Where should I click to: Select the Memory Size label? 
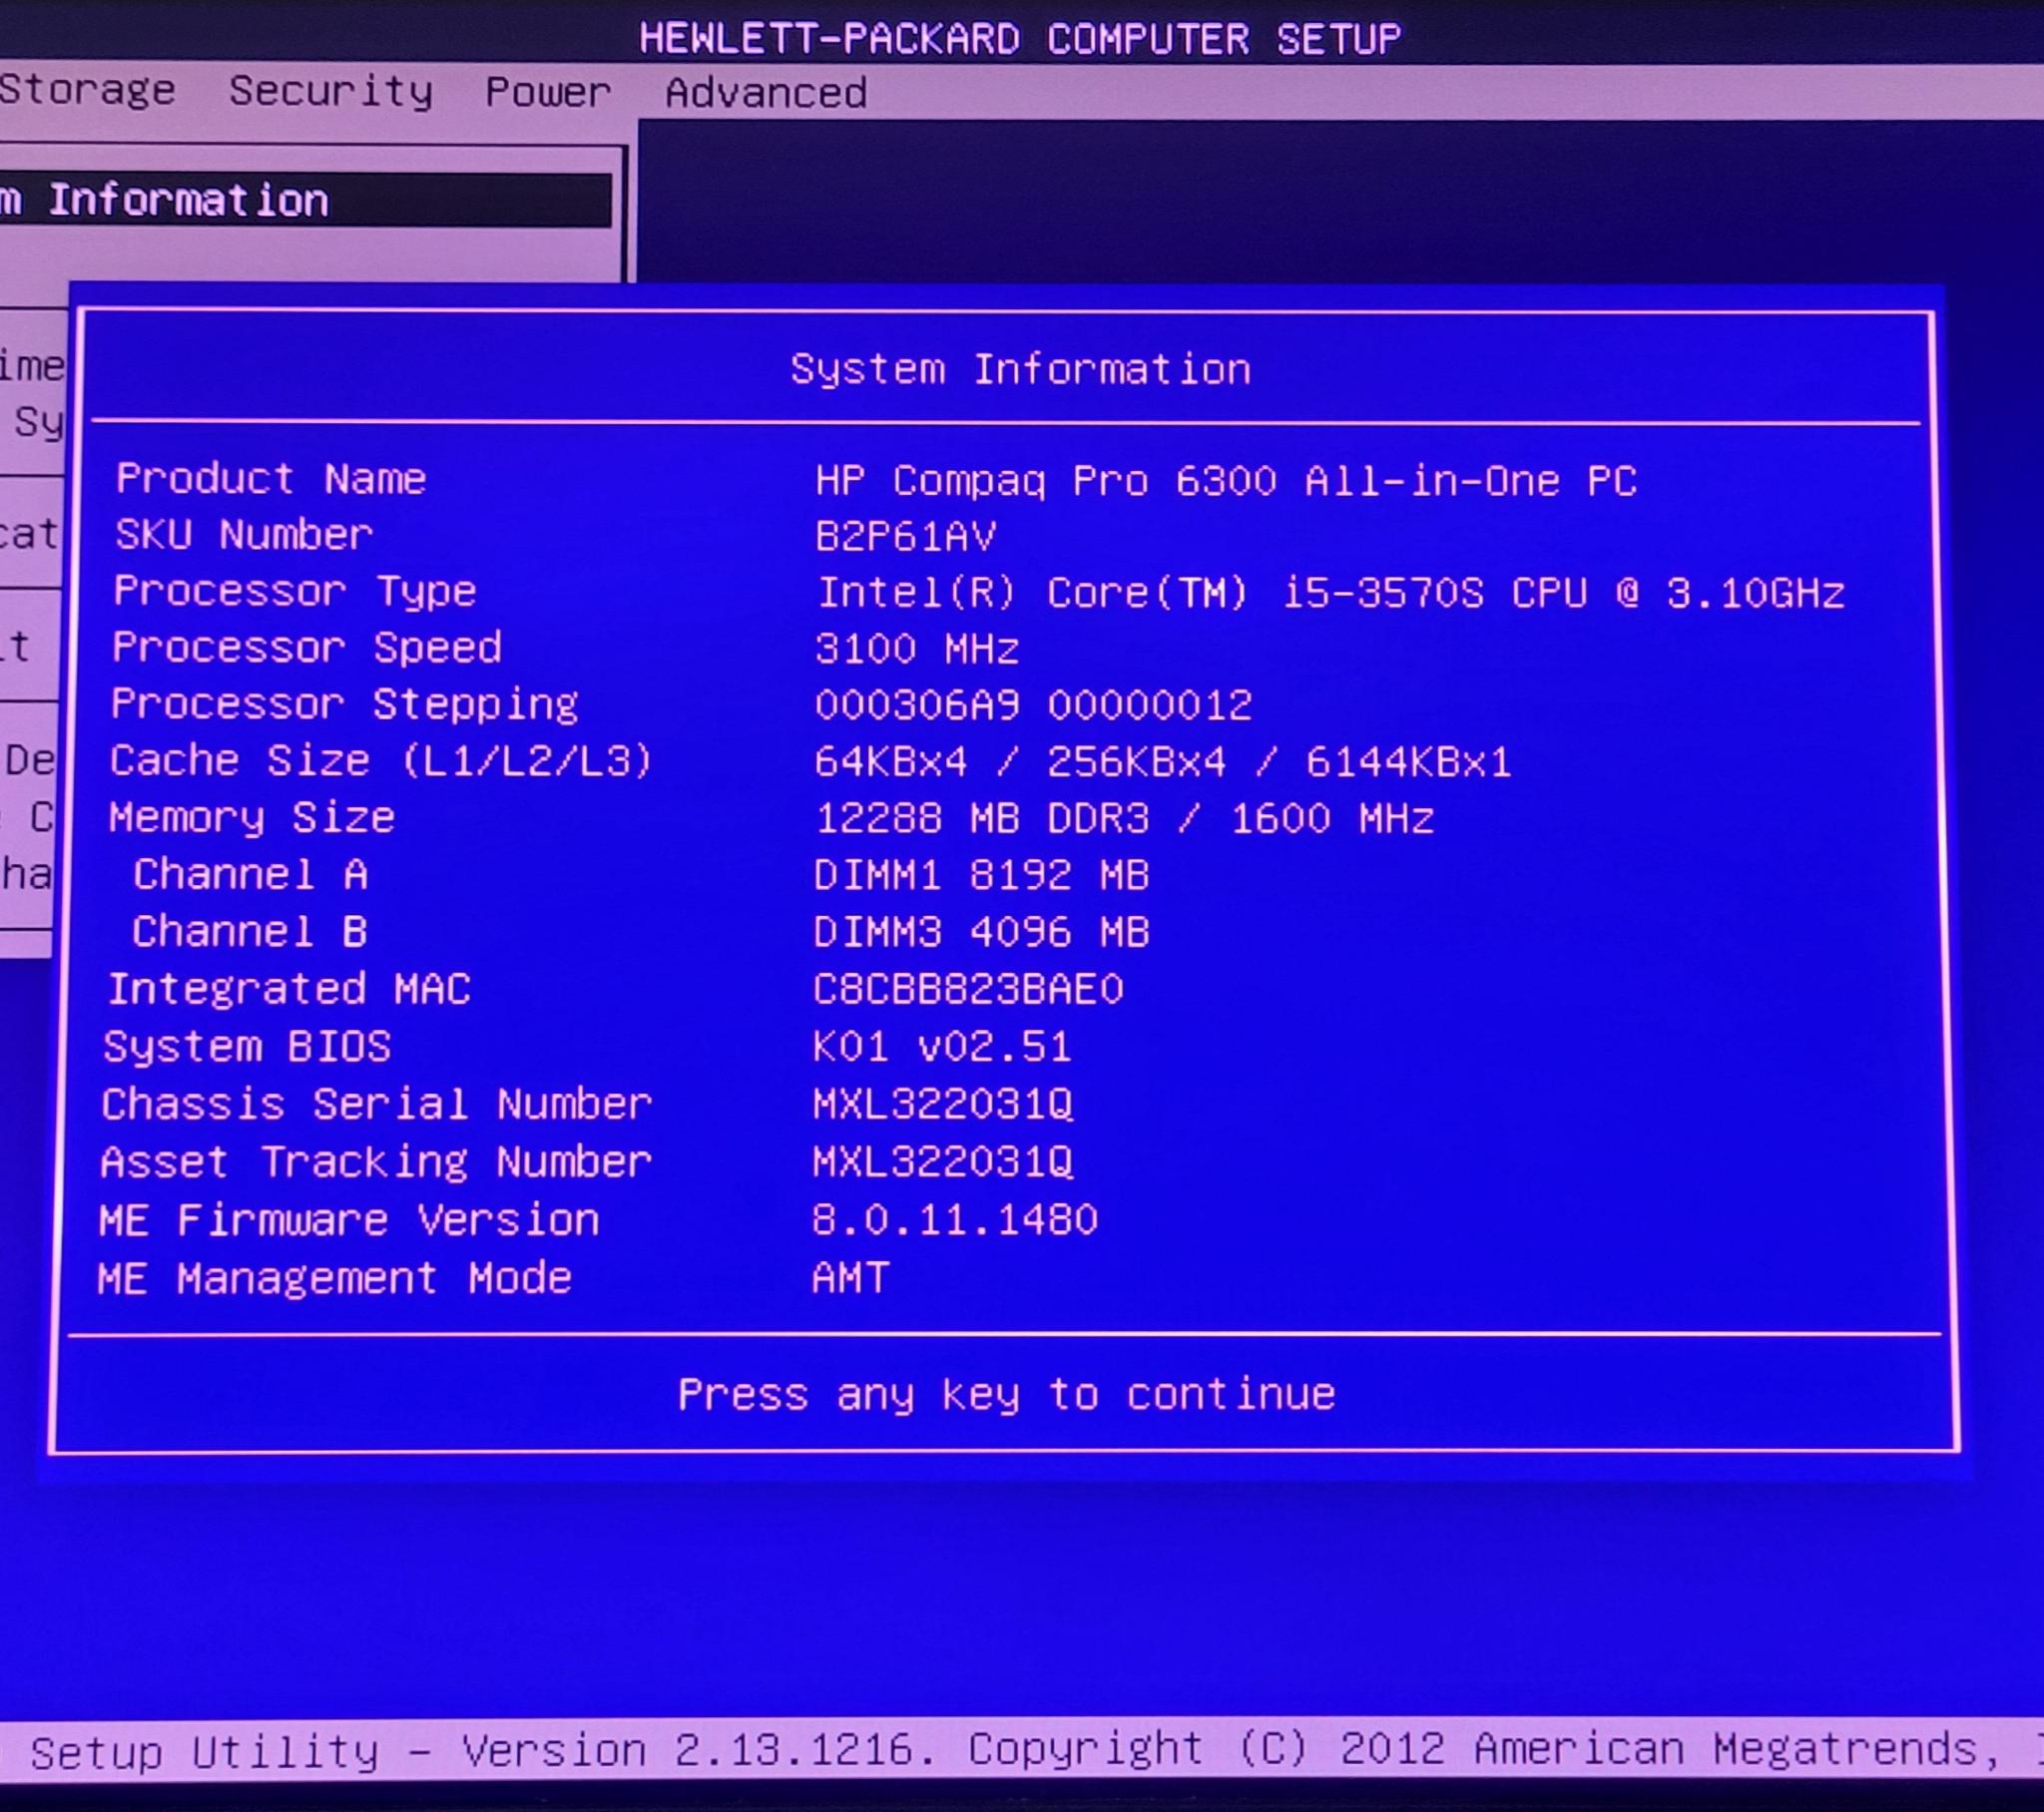coord(252,819)
